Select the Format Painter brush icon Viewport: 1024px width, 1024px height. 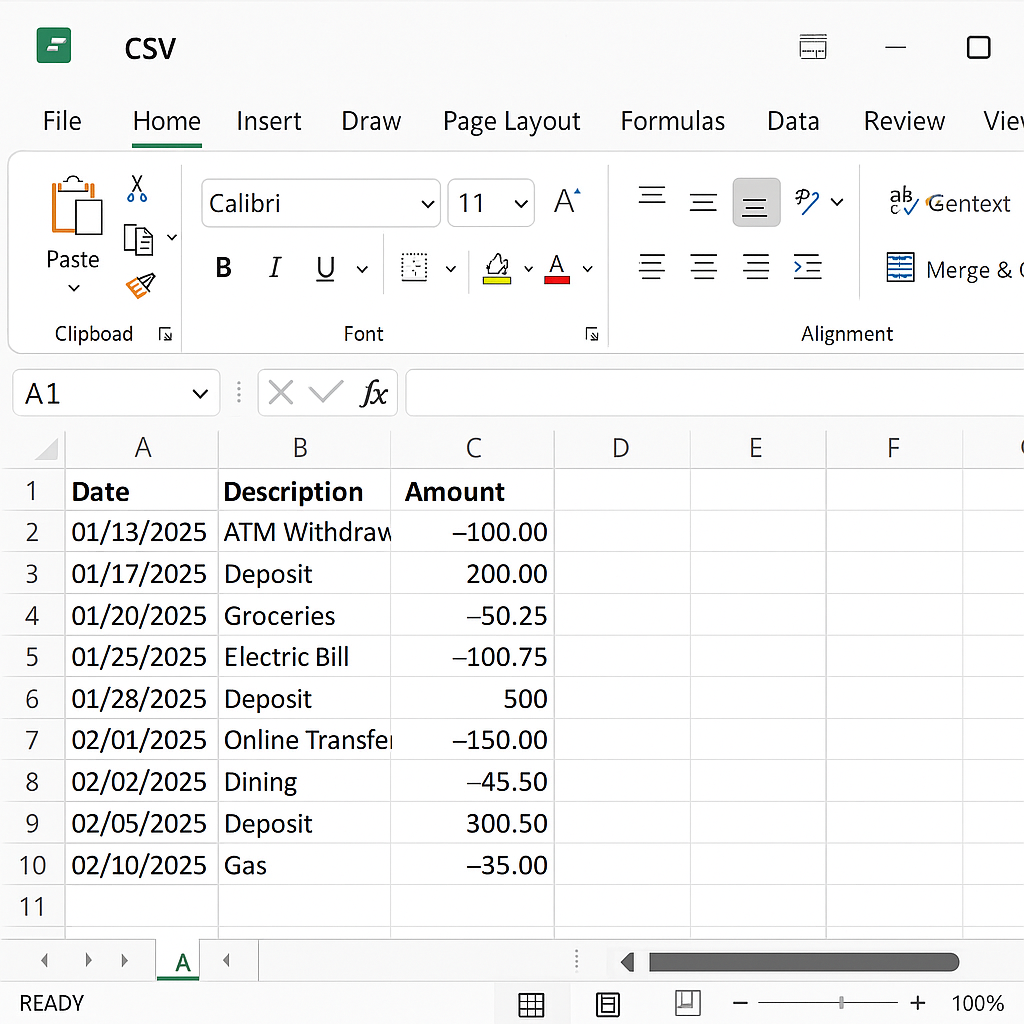140,287
